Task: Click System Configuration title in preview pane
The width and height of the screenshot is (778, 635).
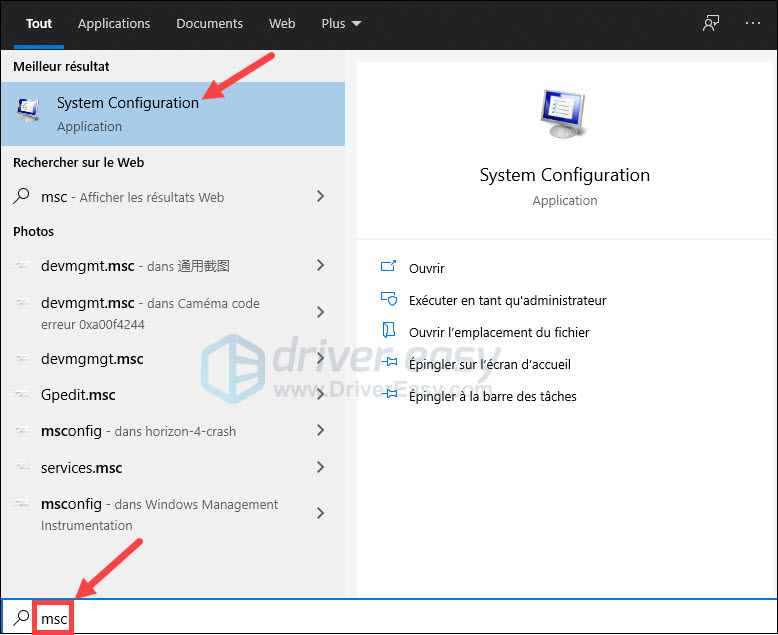Action: pos(564,176)
